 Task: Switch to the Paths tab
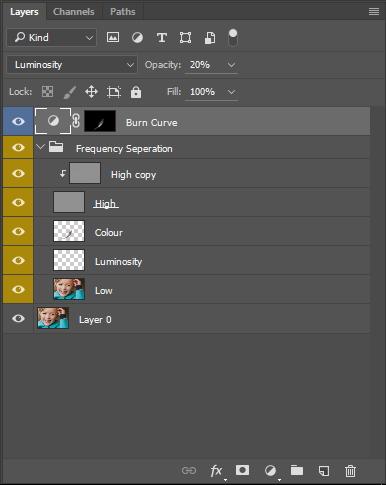tap(123, 12)
